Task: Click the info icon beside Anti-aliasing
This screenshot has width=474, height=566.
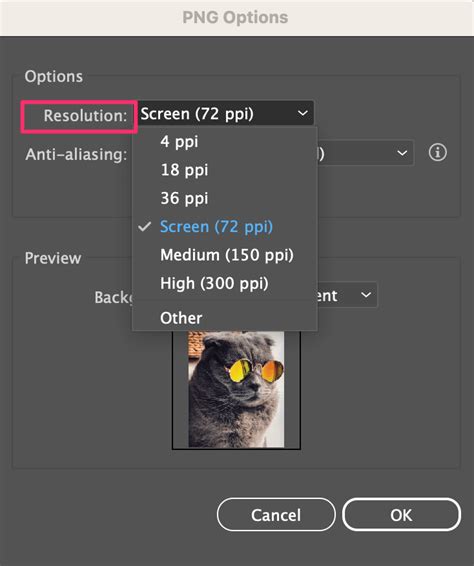Action: (438, 152)
